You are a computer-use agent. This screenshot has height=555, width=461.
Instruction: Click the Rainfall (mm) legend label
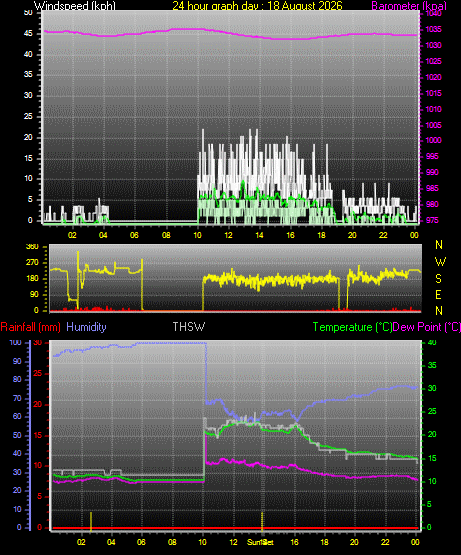[x=30, y=327]
